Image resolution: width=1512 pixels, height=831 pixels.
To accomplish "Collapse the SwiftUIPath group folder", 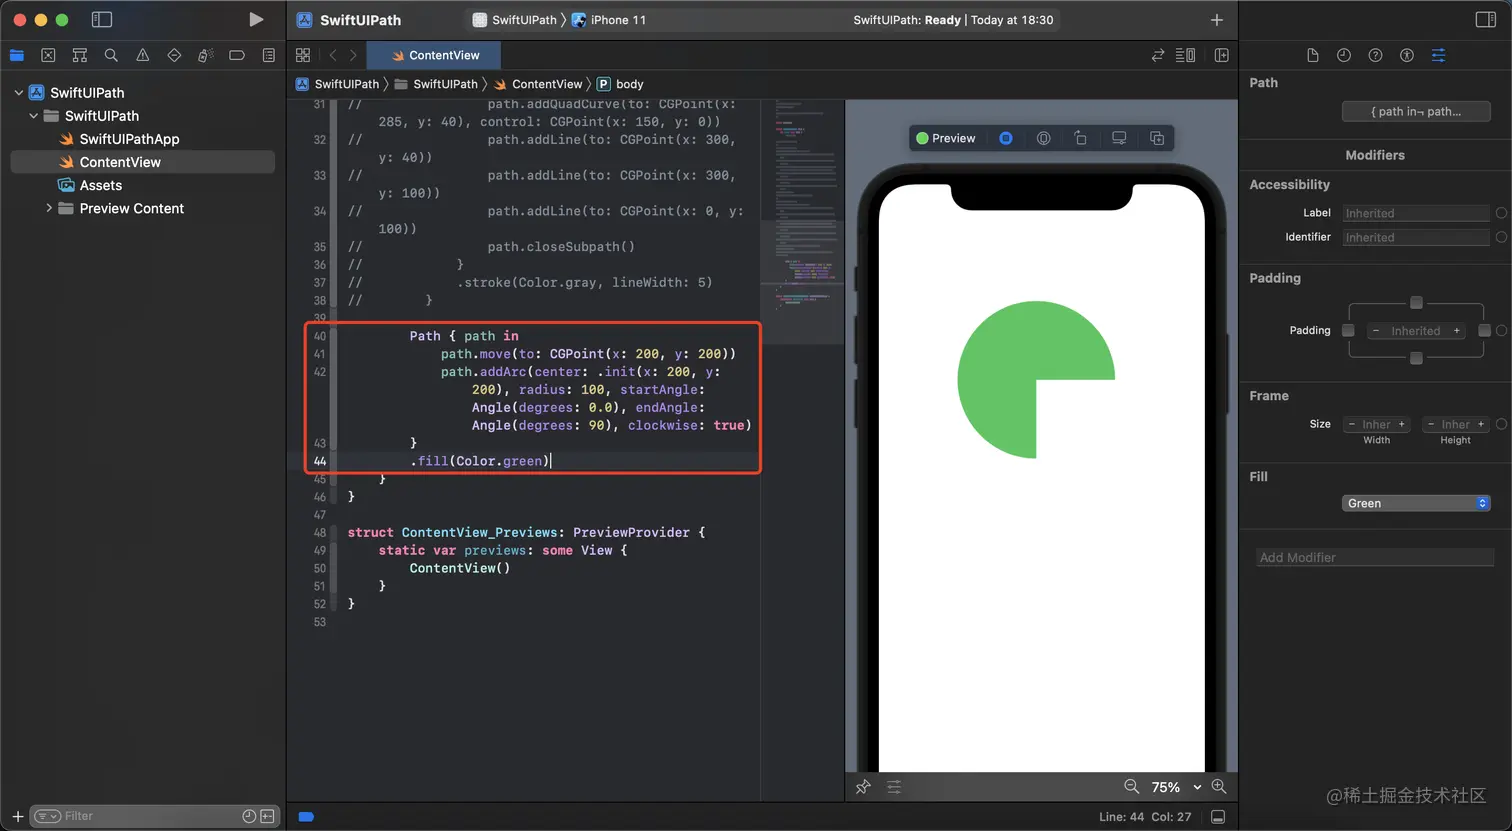I will click(33, 116).
